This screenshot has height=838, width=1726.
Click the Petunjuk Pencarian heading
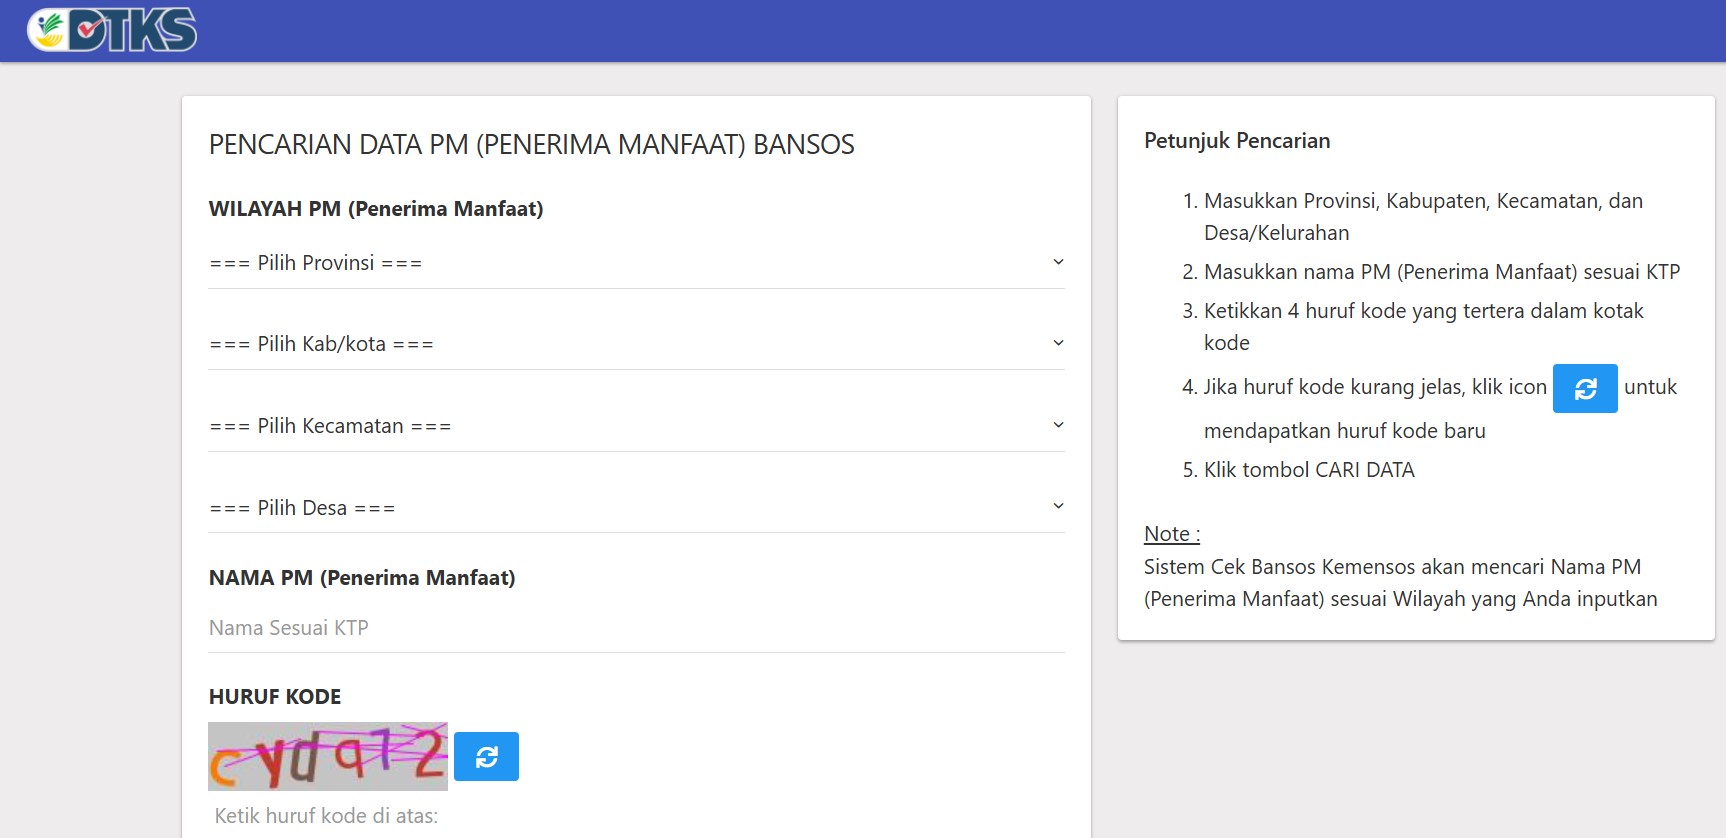(1237, 141)
